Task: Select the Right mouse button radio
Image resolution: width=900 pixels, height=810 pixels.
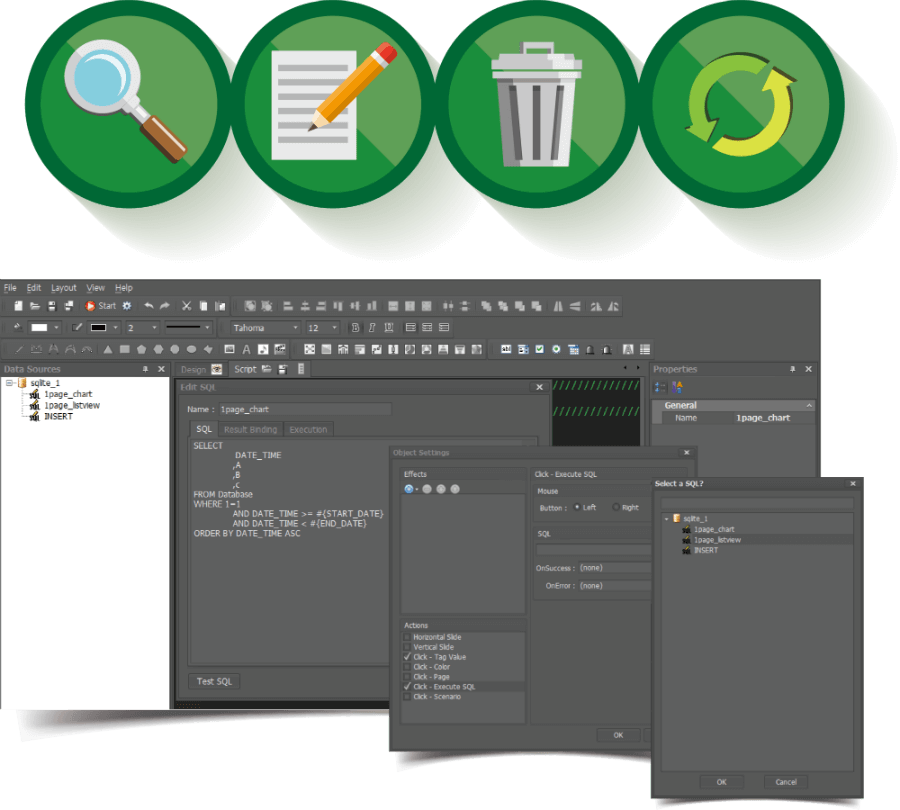Action: 616,508
